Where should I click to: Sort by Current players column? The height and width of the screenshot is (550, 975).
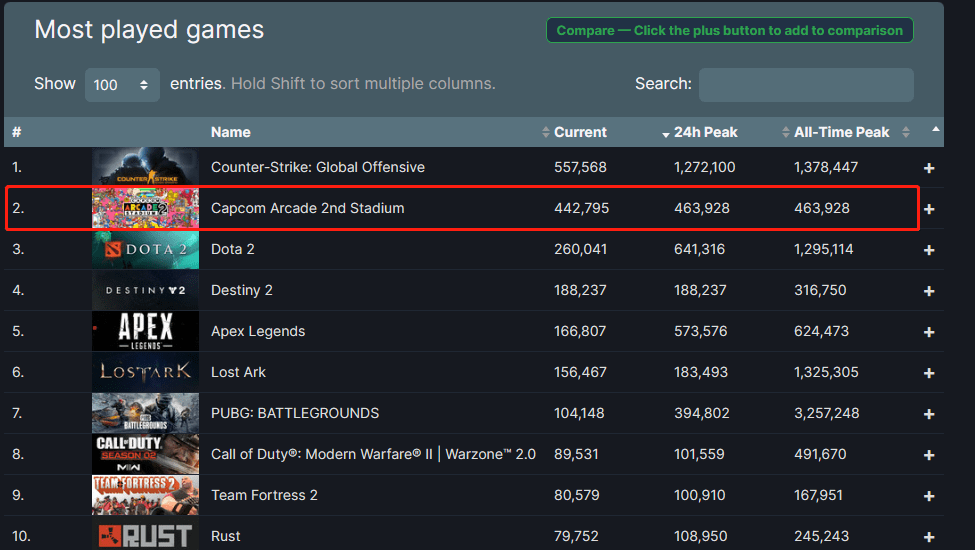pyautogui.click(x=580, y=132)
